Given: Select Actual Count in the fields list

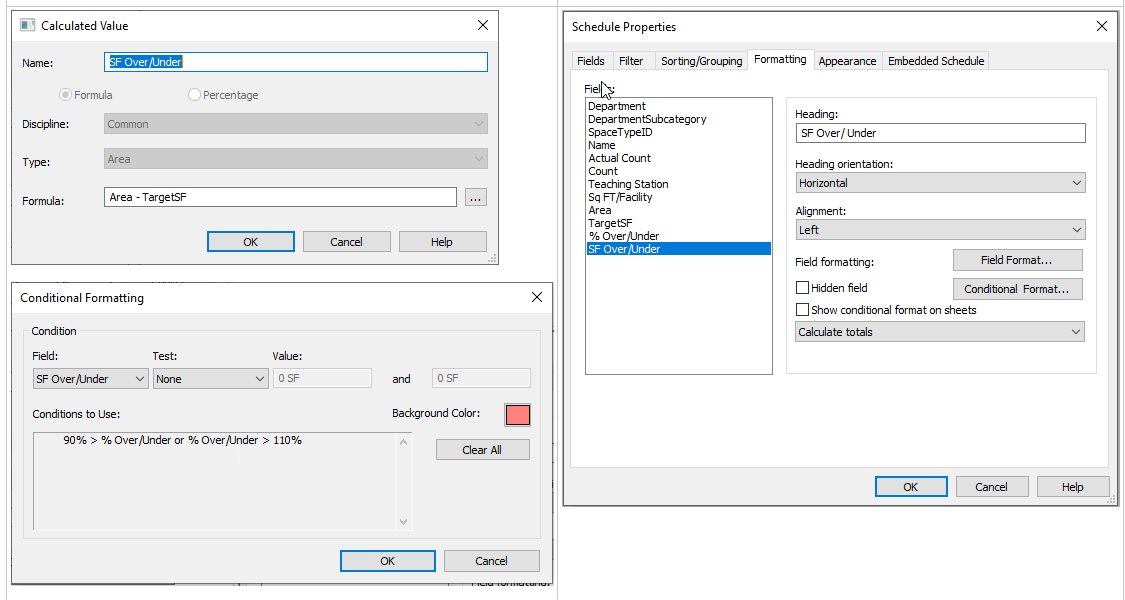Looking at the screenshot, I should (x=619, y=158).
